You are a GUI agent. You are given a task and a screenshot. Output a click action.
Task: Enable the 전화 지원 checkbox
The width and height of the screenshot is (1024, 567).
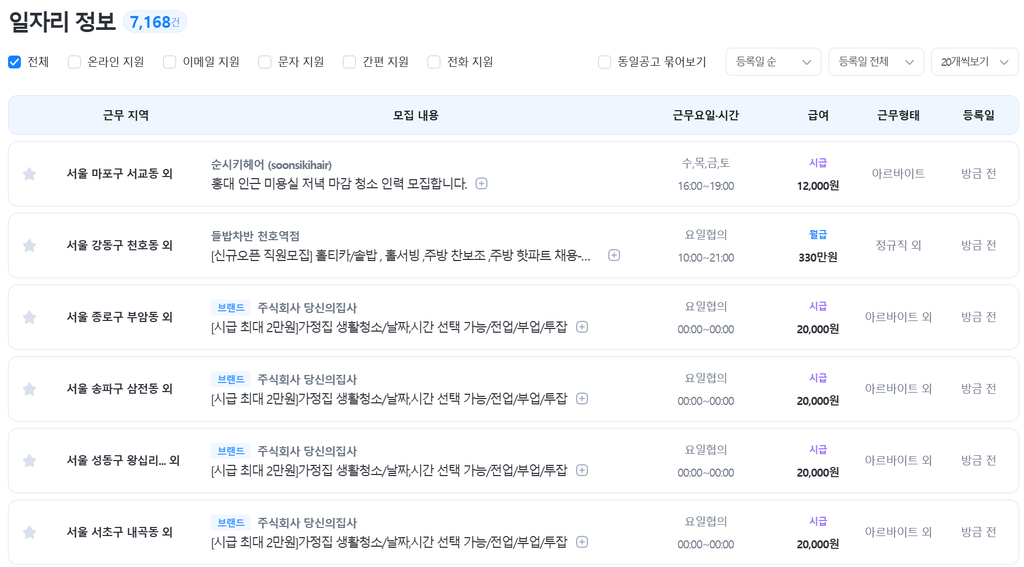[x=434, y=62]
